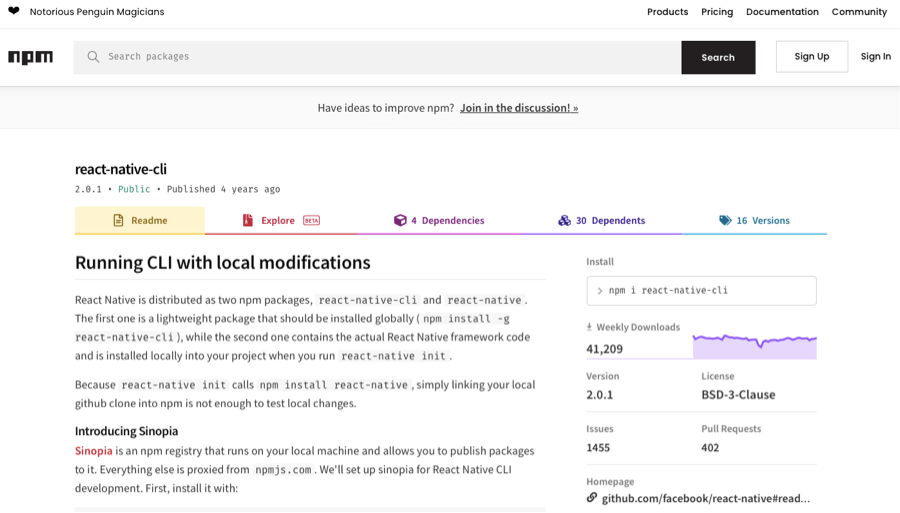Click the npm install react-native inline code
The image size is (900, 513).
point(333,385)
